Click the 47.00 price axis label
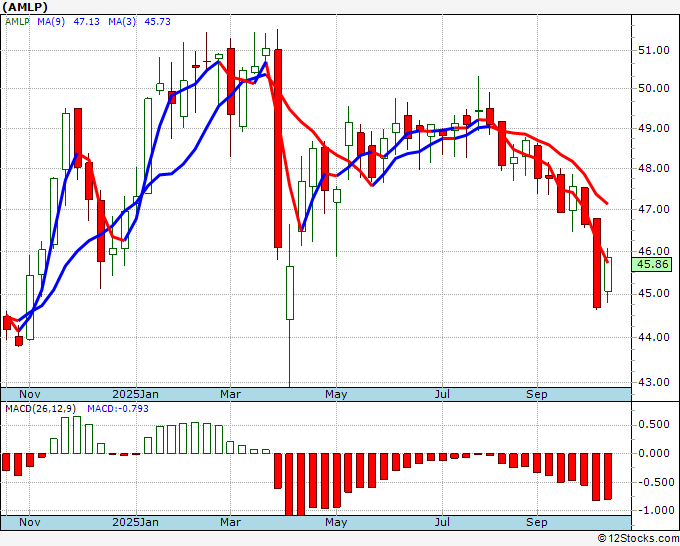 (x=653, y=209)
